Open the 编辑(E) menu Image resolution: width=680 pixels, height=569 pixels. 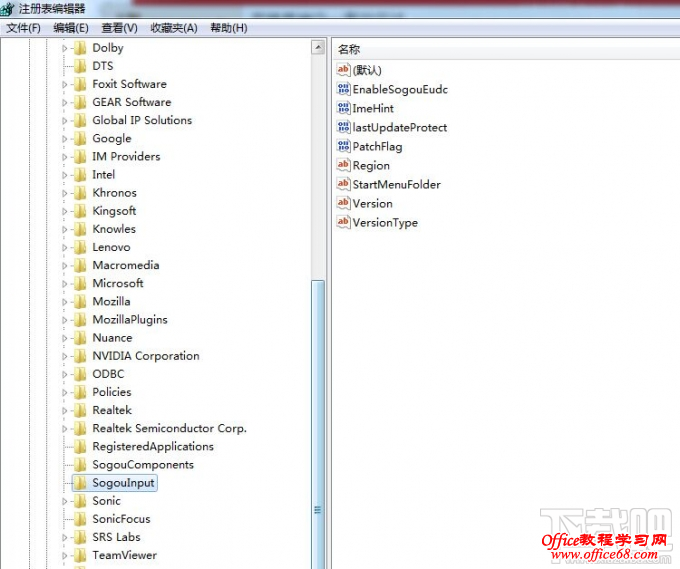point(71,28)
